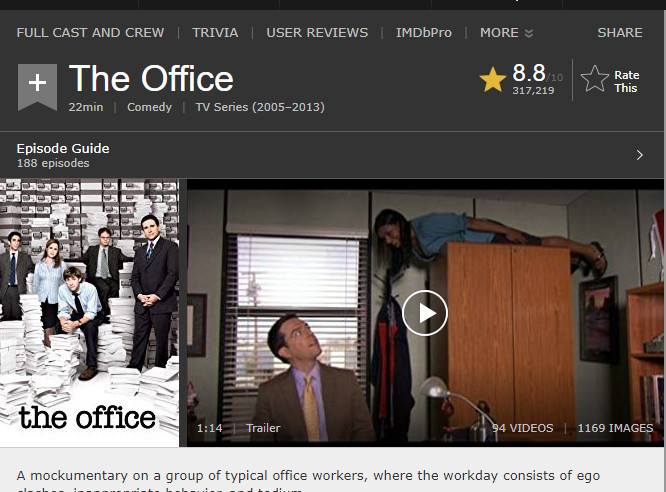Click the SHARE button
Screen dimensions: 666x492
tap(620, 33)
